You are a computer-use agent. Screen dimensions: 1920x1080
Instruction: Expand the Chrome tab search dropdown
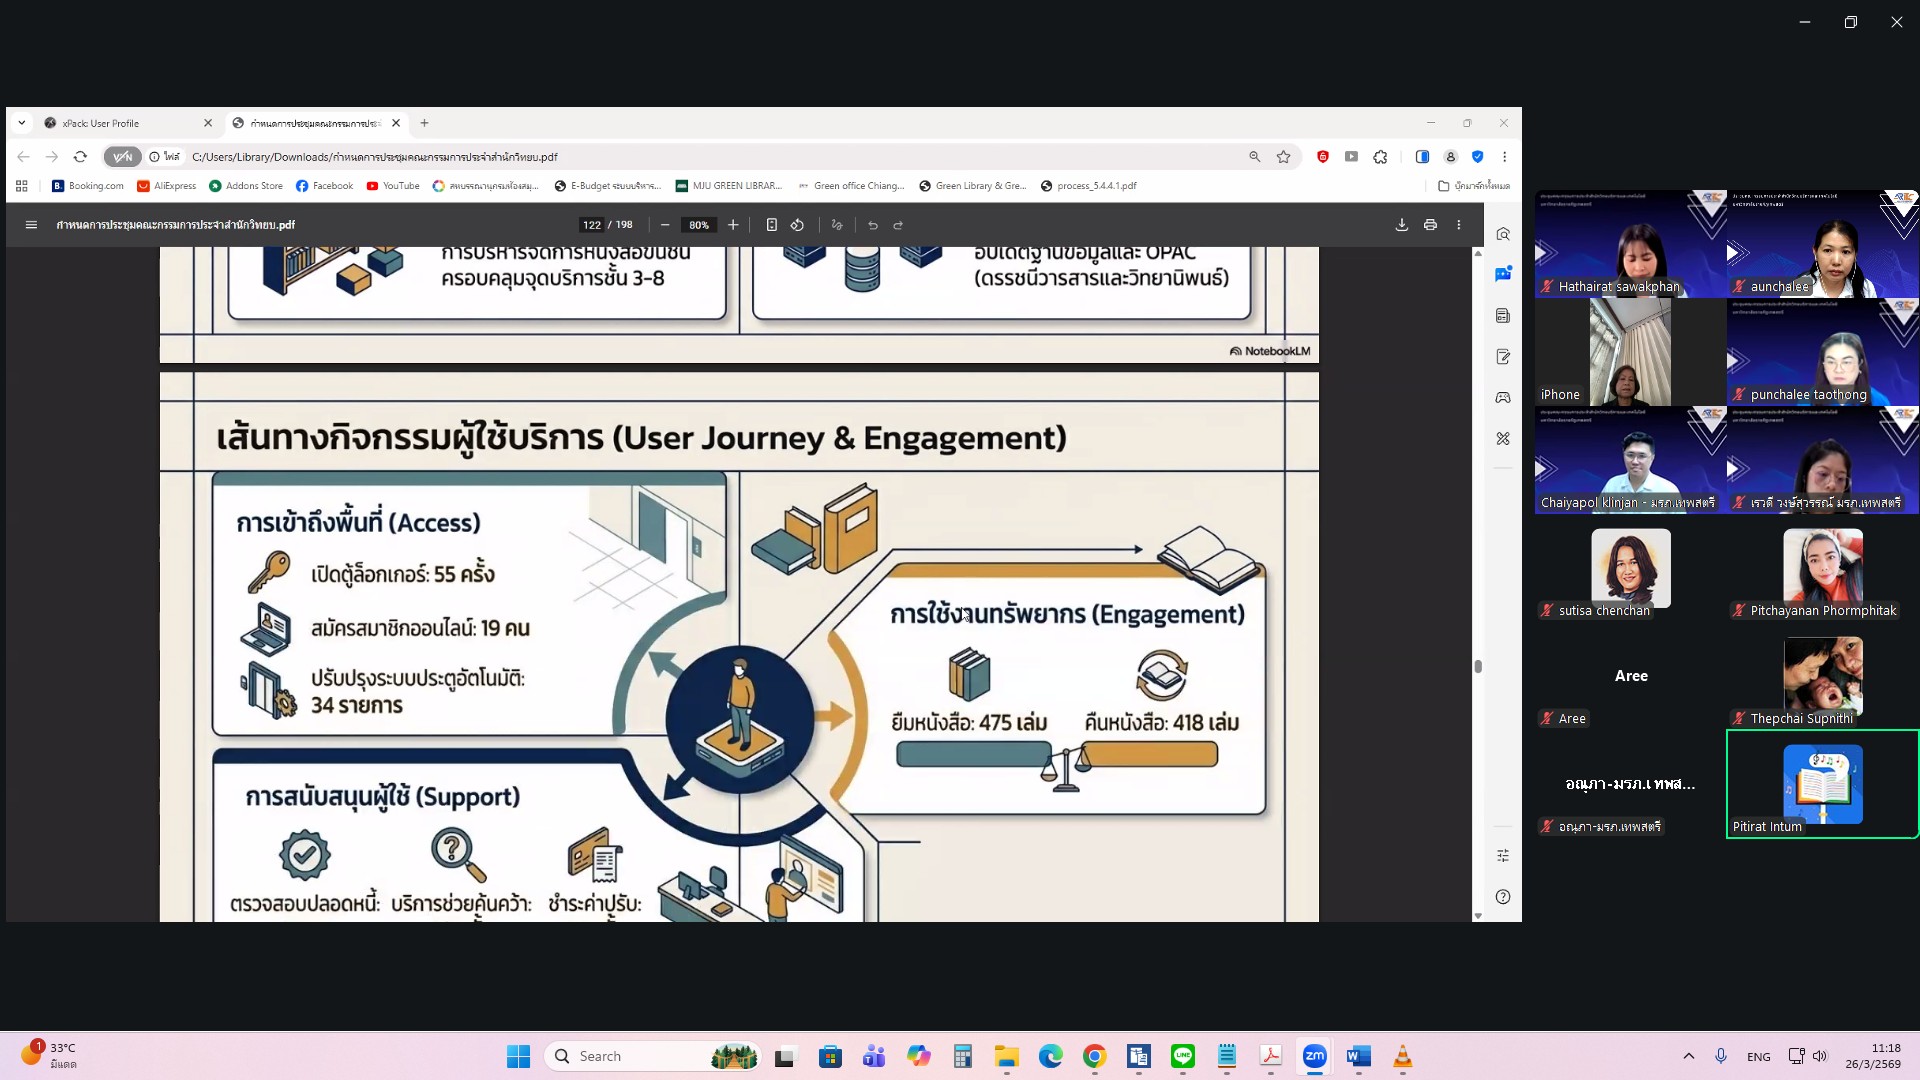pyautogui.click(x=21, y=123)
